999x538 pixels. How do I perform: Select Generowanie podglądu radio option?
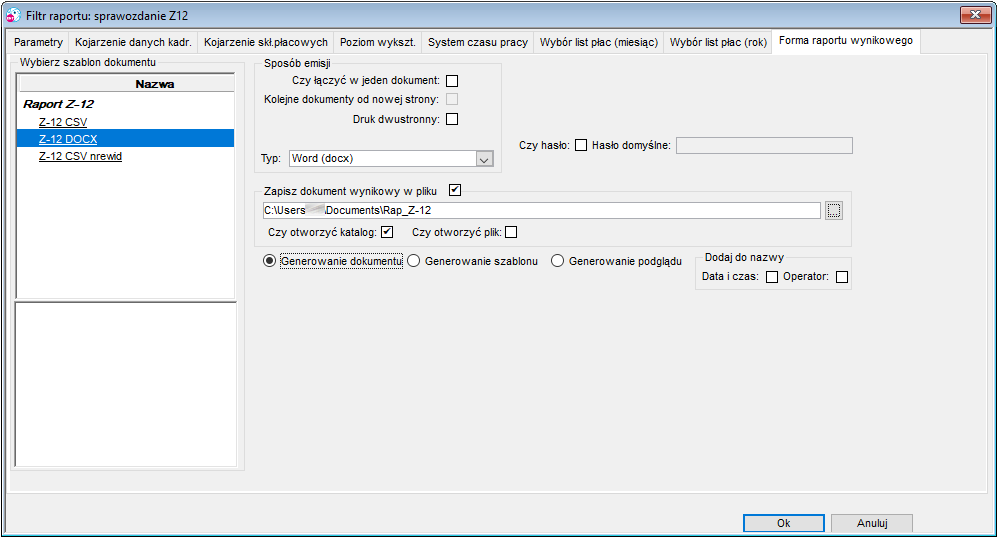tap(557, 261)
